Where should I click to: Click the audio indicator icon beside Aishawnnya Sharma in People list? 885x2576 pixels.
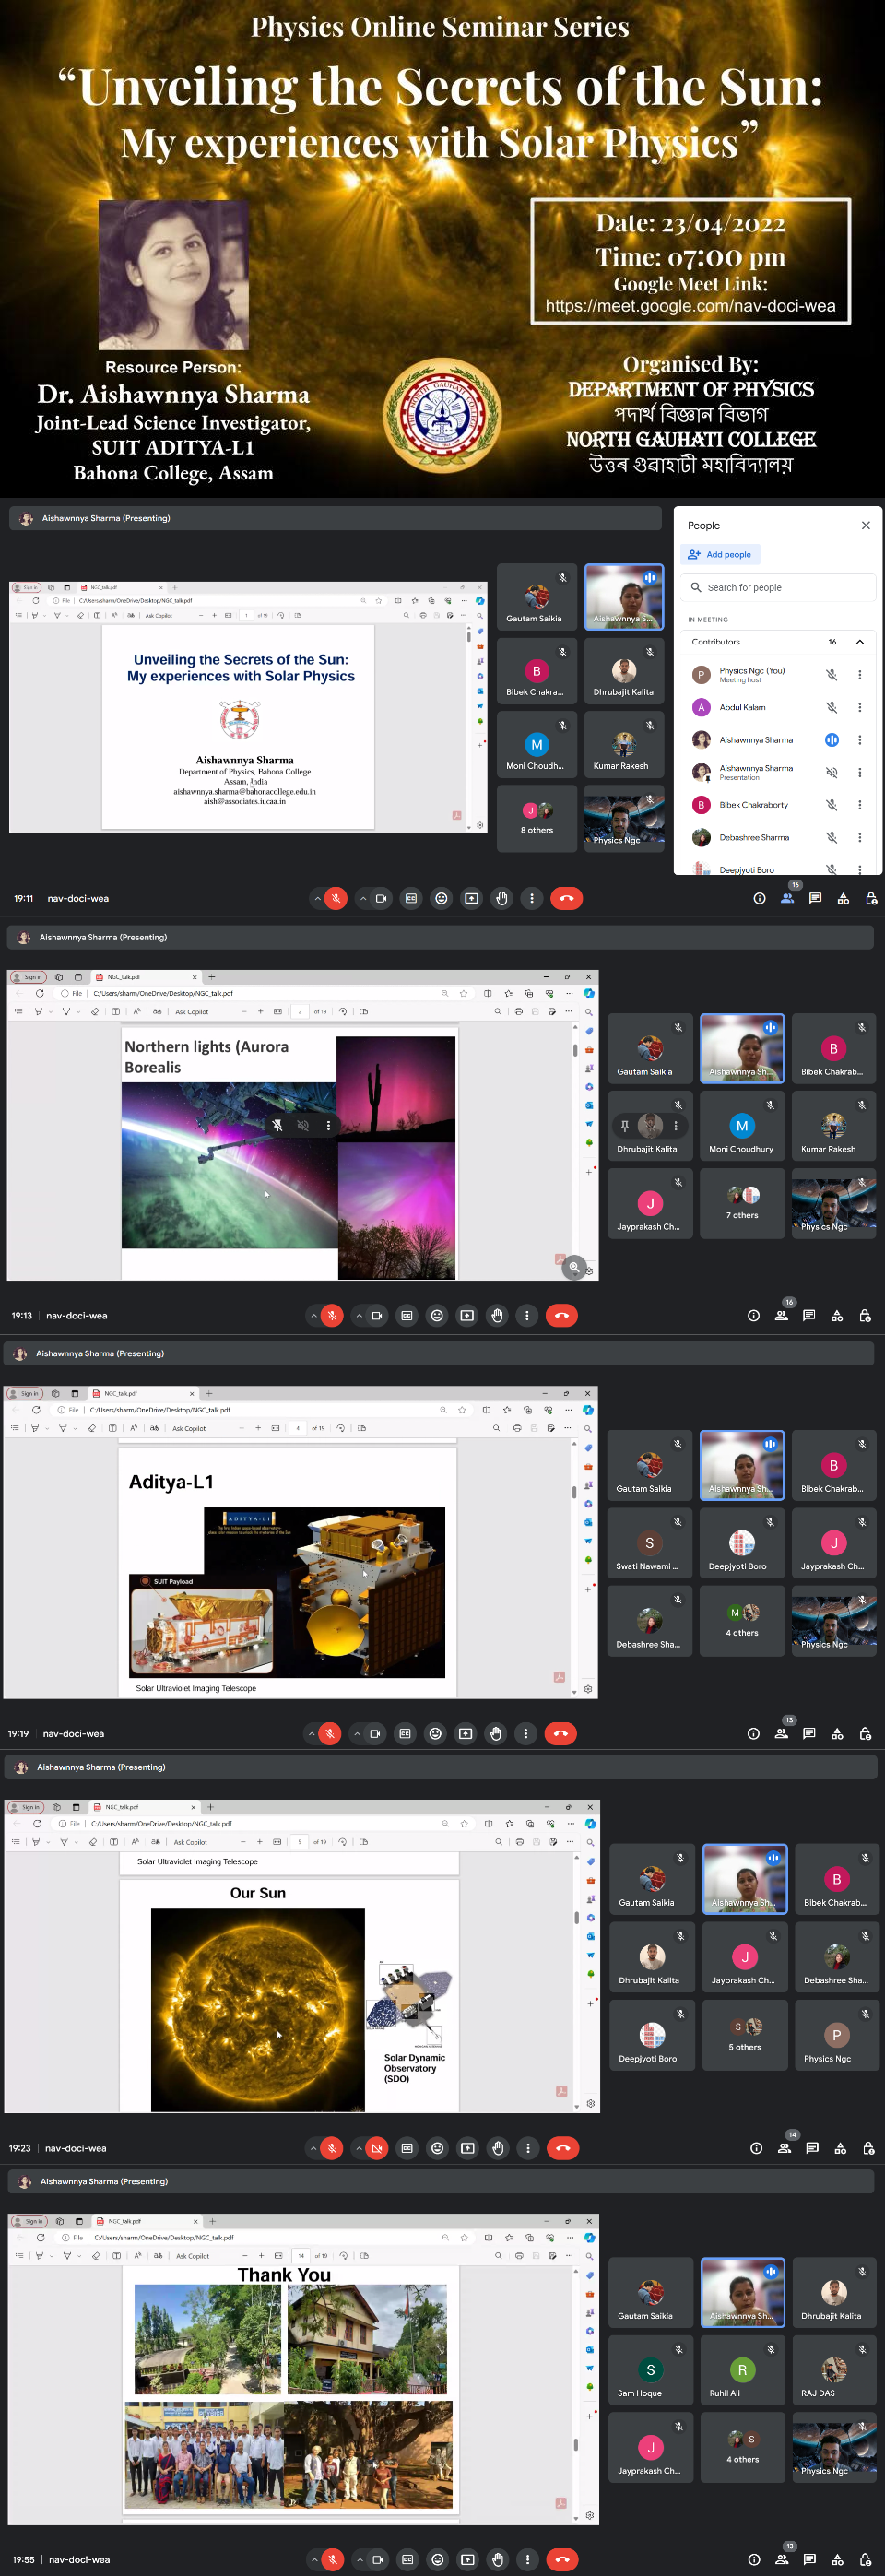[x=831, y=740]
